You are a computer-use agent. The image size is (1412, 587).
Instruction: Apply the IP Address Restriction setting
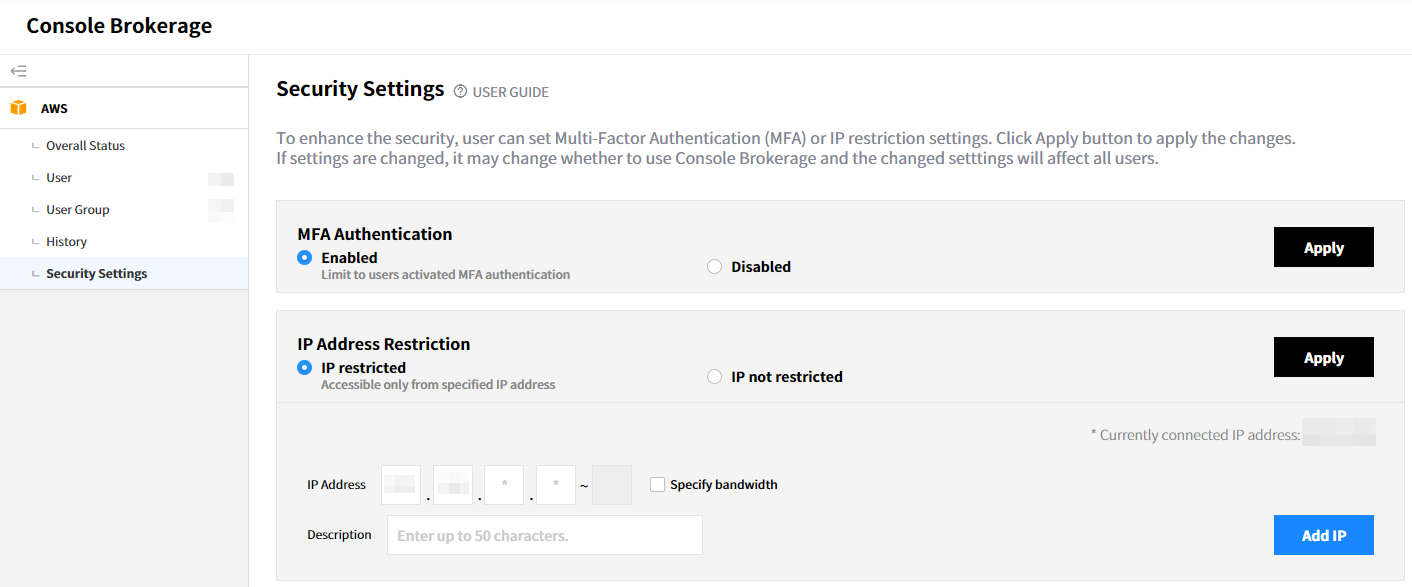pos(1323,358)
